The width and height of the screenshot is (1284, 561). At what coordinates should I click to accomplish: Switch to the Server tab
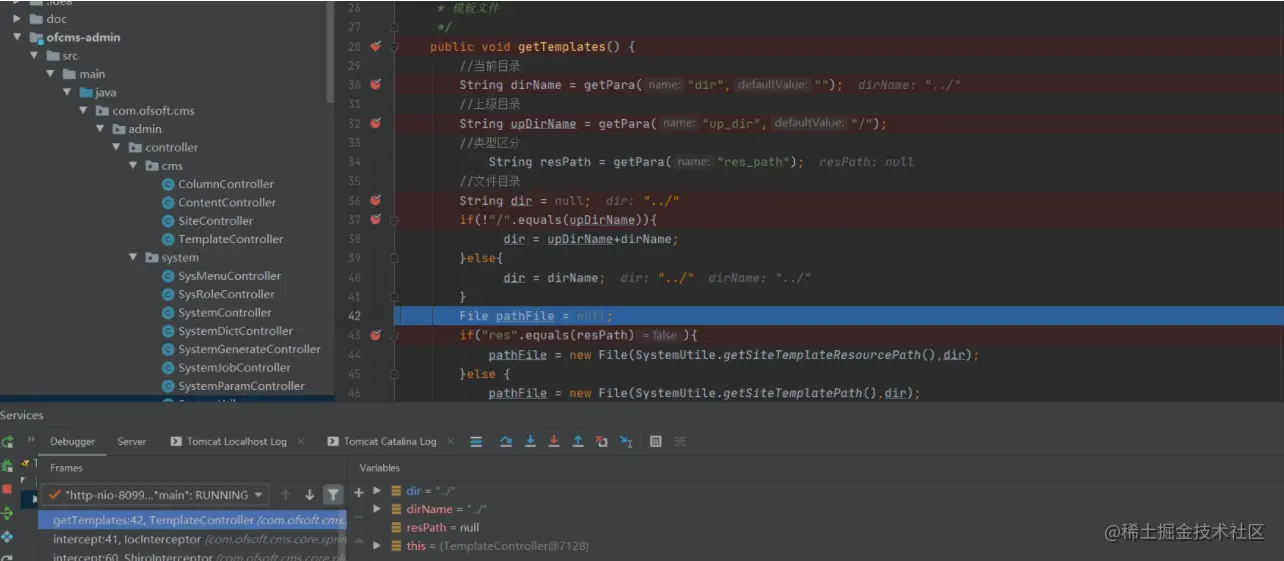(x=131, y=441)
